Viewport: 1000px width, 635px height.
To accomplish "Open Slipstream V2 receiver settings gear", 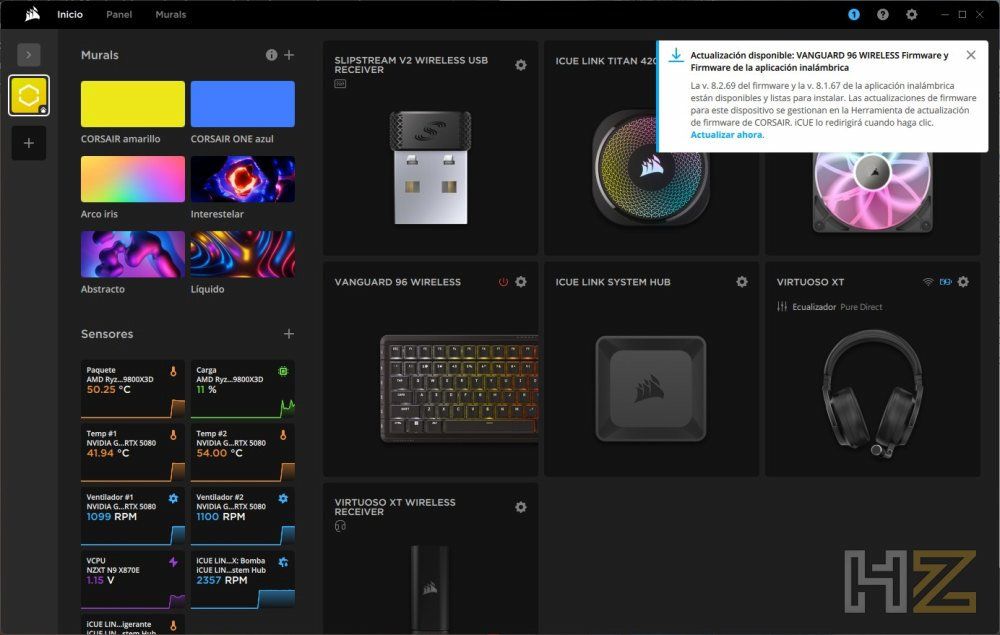I will click(521, 65).
